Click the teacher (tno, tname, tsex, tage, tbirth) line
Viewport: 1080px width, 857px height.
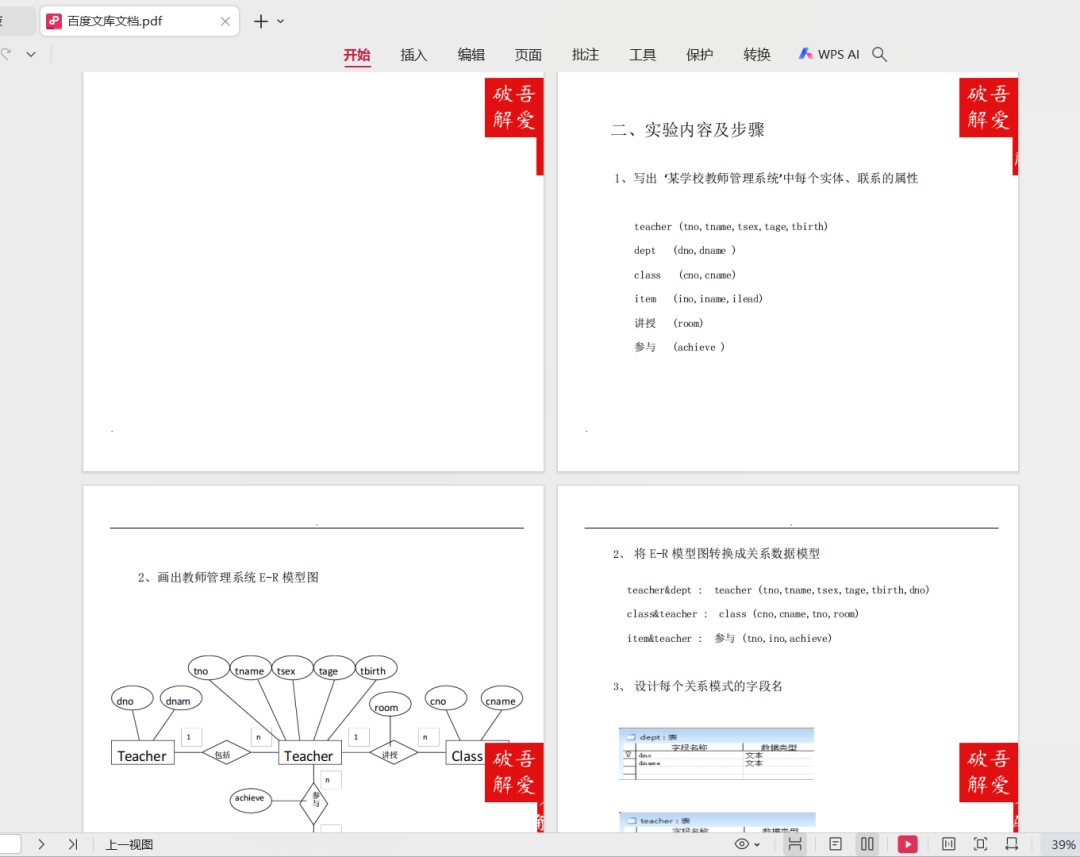coord(731,227)
